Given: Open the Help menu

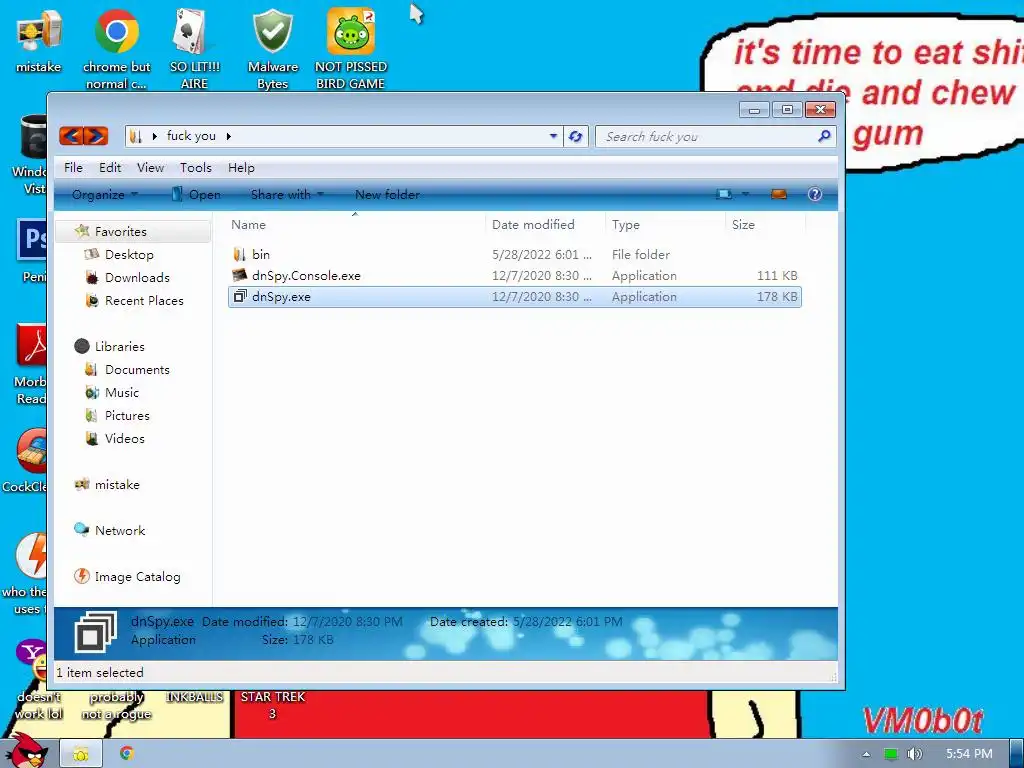Looking at the screenshot, I should pyautogui.click(x=241, y=168).
